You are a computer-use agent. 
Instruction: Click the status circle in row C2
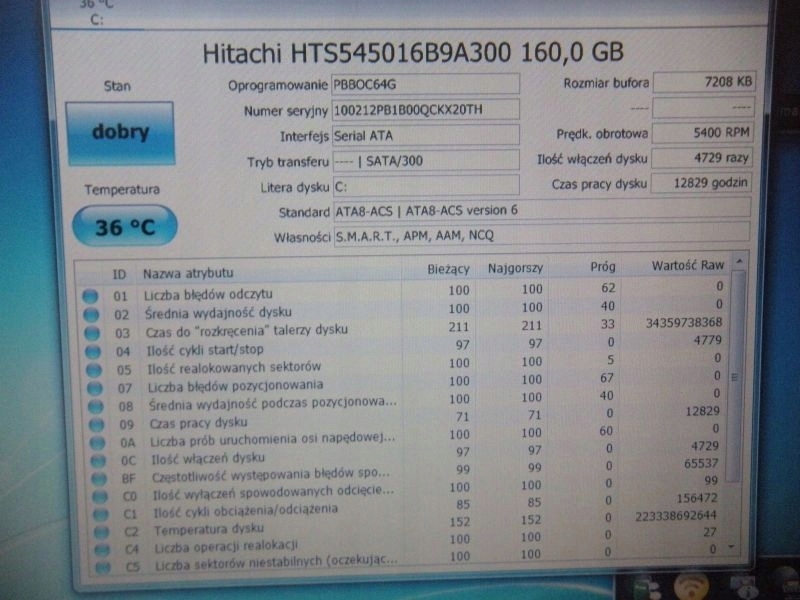click(102, 532)
